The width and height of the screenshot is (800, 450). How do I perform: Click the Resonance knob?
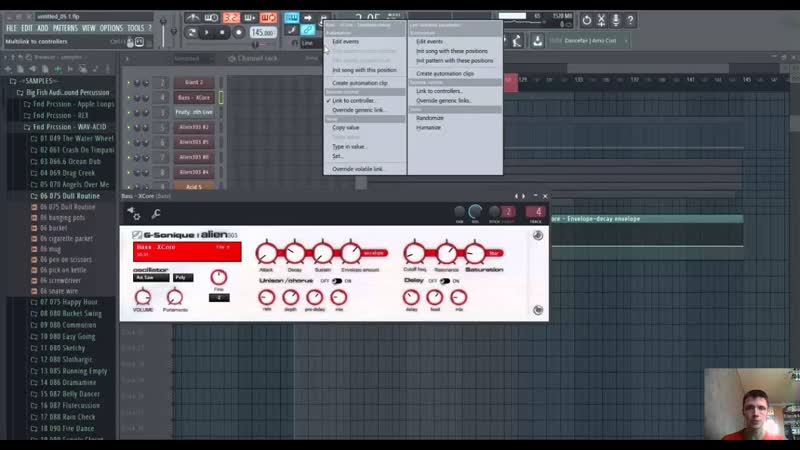(446, 253)
